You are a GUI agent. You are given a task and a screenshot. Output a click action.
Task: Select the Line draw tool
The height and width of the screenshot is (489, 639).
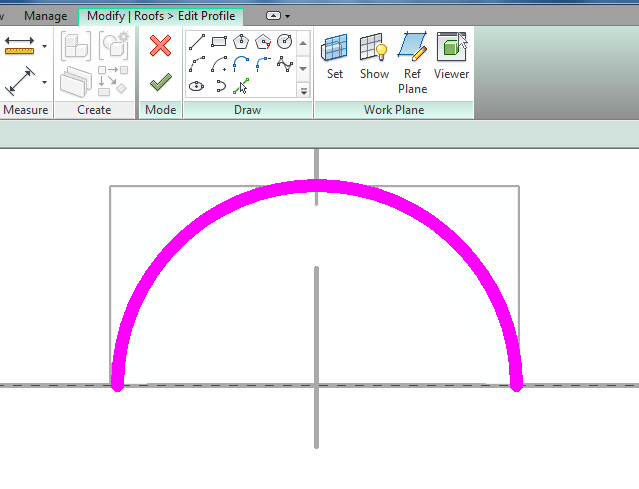(197, 42)
